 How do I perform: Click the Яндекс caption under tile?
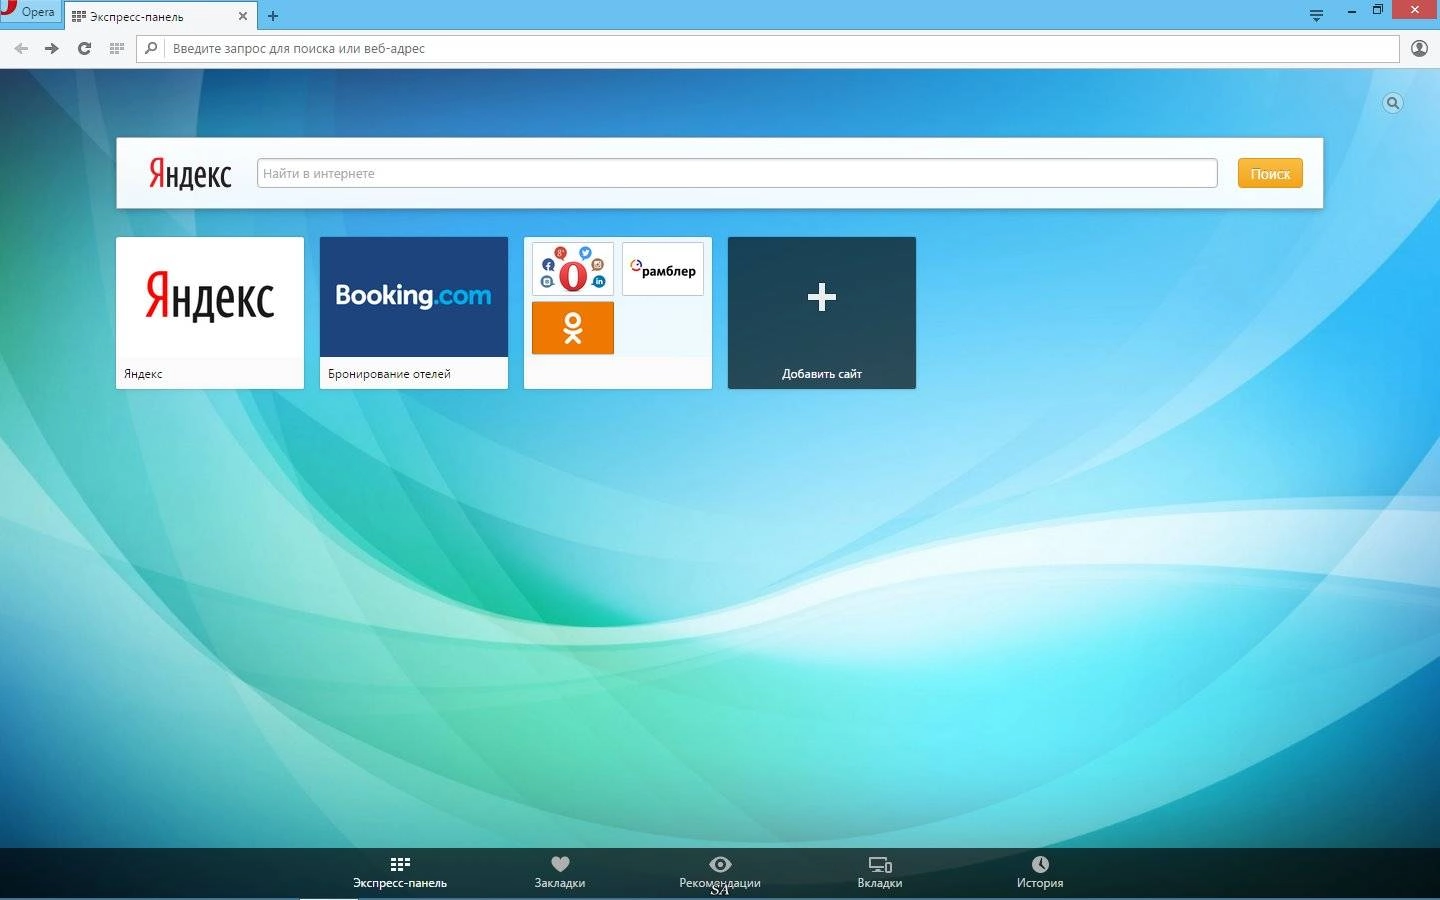pos(143,374)
